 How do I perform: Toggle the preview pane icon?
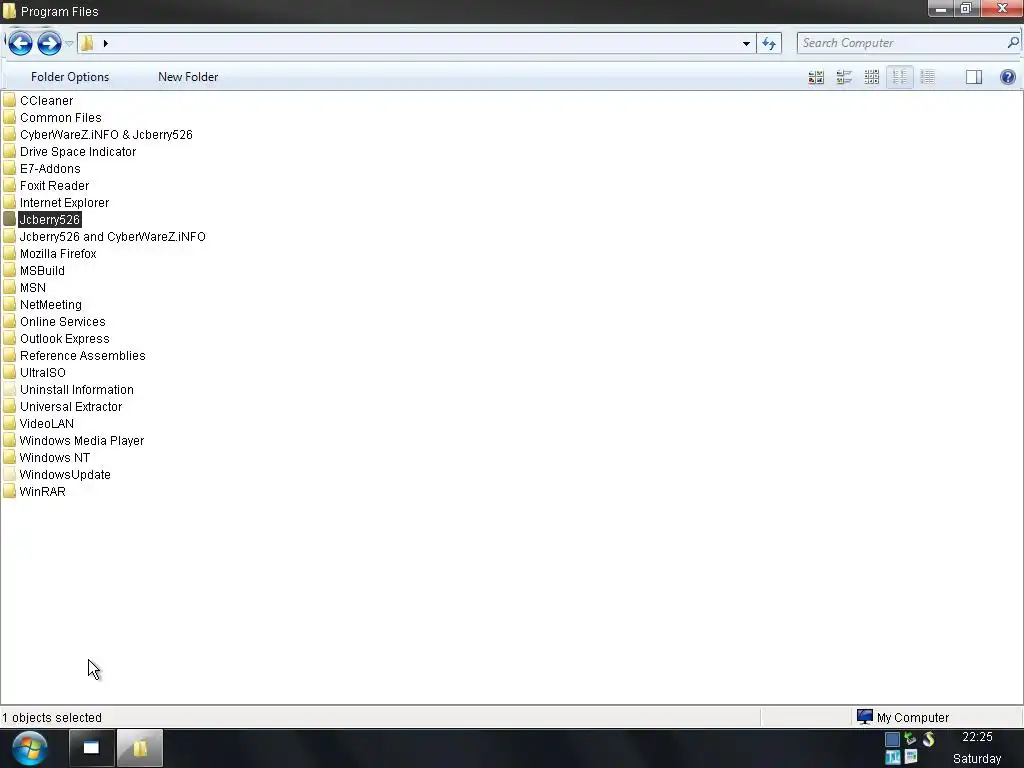[x=974, y=77]
